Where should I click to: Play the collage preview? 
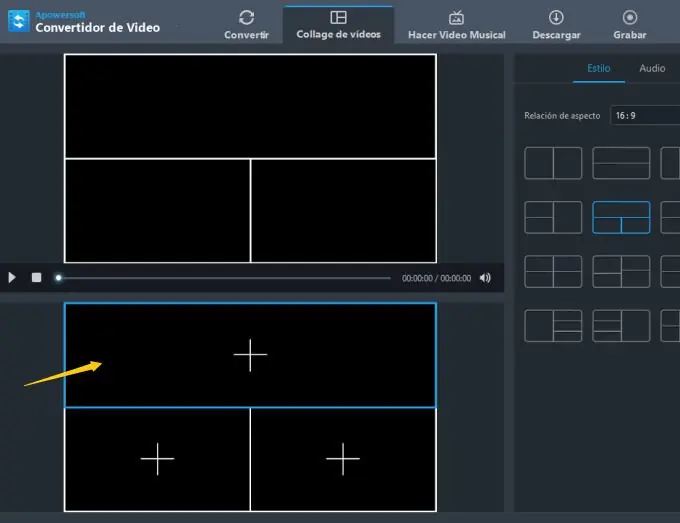click(x=12, y=278)
